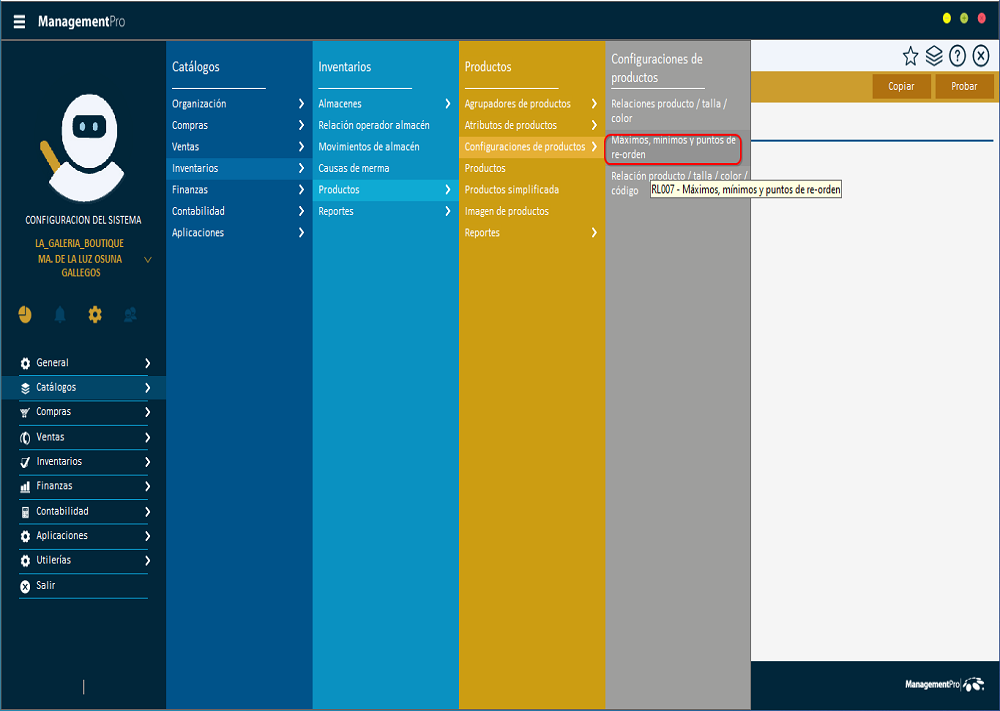
Task: Choose Productos simplificada from Productos menu
Action: 511,190
